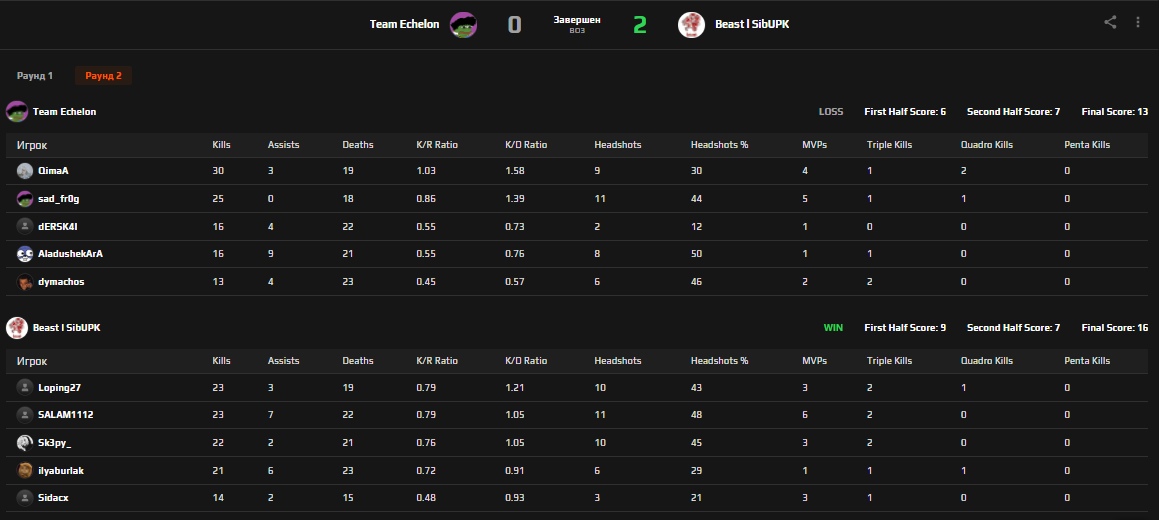Image resolution: width=1159 pixels, height=520 pixels.
Task: Click Team Echelon name in header
Action: pyautogui.click(x=404, y=25)
